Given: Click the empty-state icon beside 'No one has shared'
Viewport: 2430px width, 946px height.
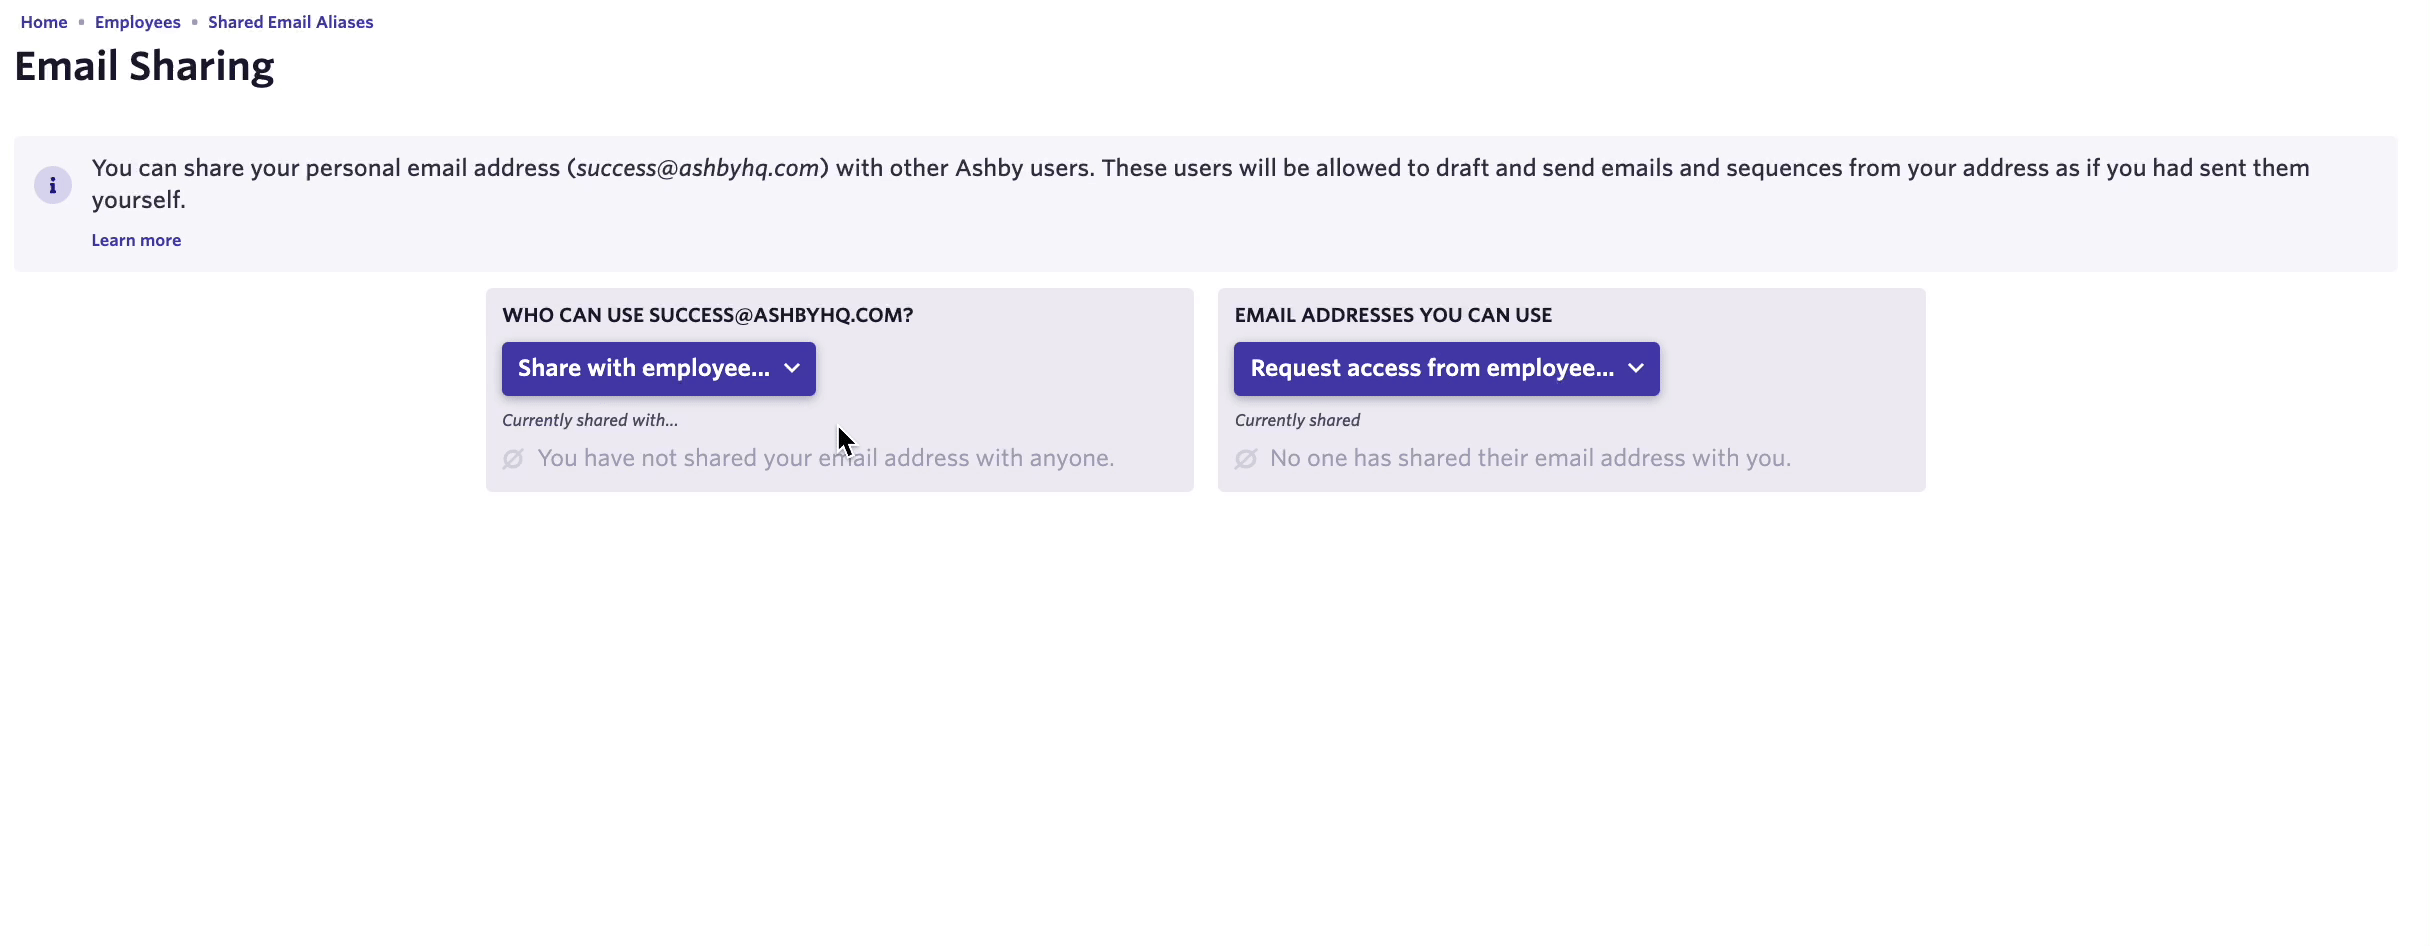Looking at the screenshot, I should [x=1246, y=459].
